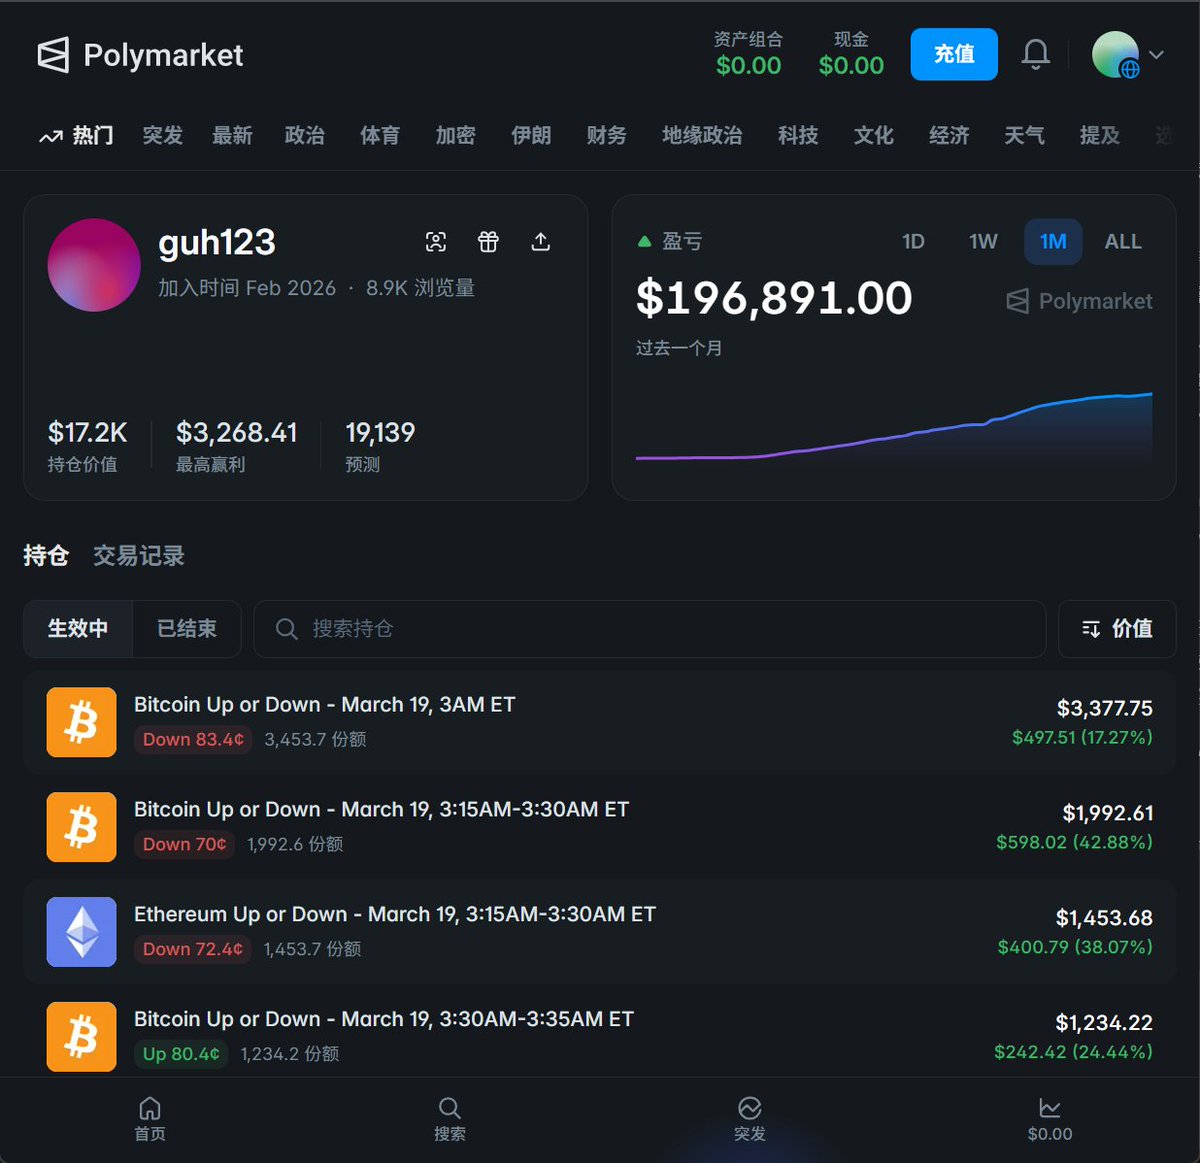Image resolution: width=1200 pixels, height=1163 pixels.
Task: Select the 加密 crypto tab
Action: tap(455, 135)
